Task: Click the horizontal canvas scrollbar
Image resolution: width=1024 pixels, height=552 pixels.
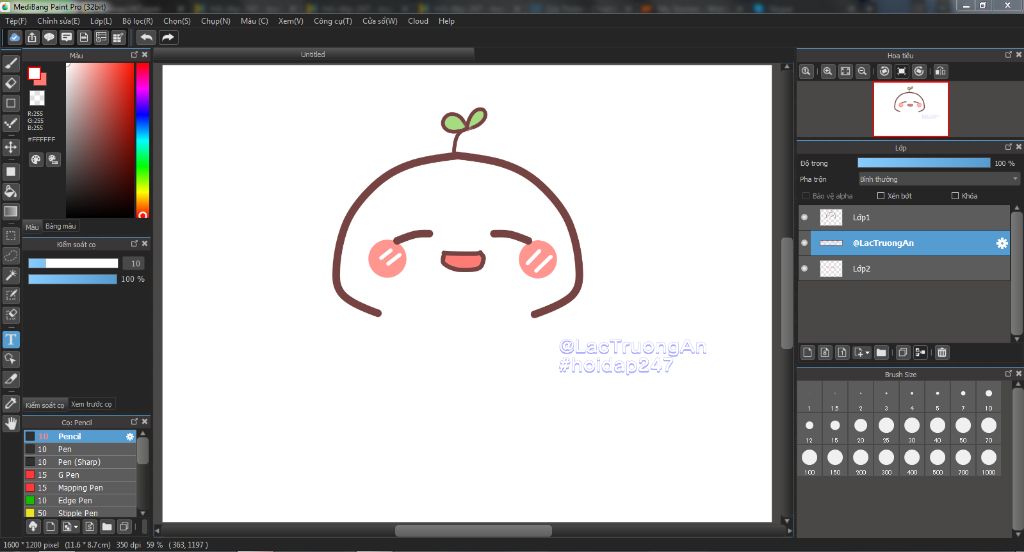Action: tap(473, 530)
